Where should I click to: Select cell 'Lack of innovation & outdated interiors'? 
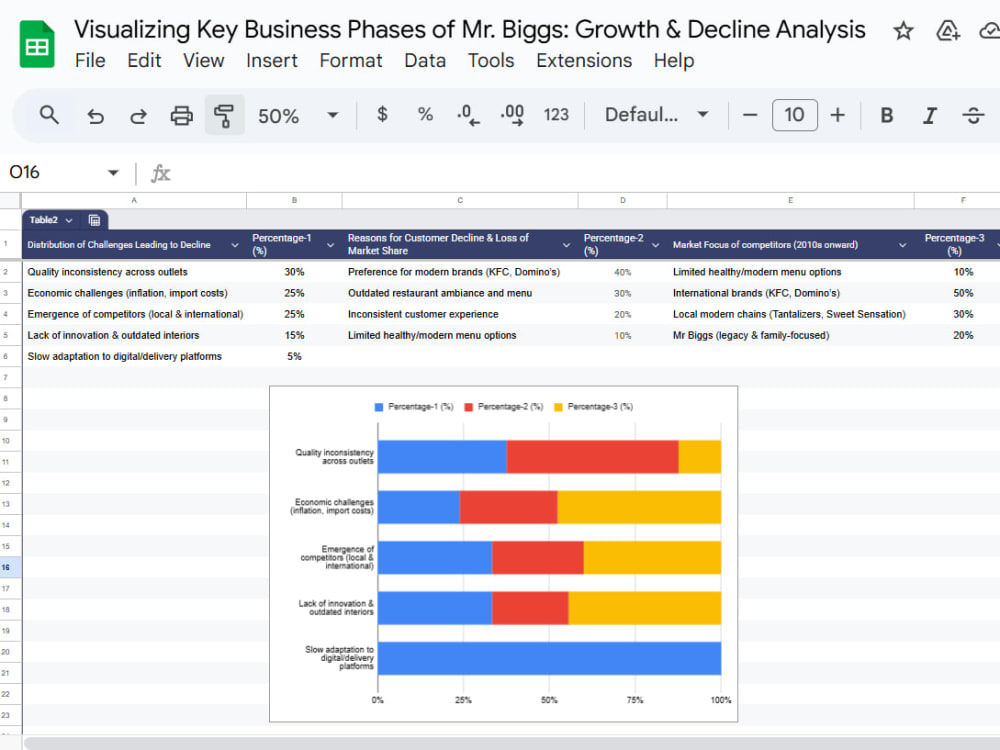click(134, 335)
